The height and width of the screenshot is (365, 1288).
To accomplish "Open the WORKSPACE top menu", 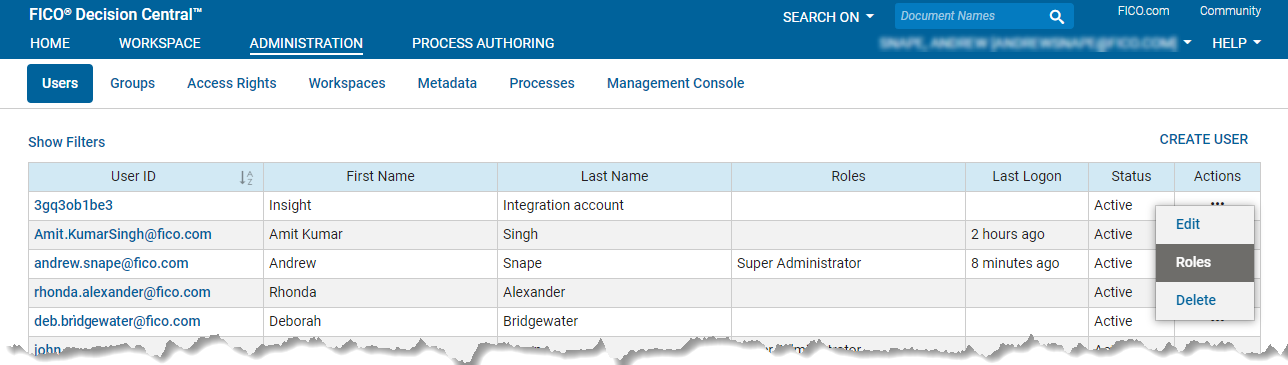I will click(x=160, y=43).
